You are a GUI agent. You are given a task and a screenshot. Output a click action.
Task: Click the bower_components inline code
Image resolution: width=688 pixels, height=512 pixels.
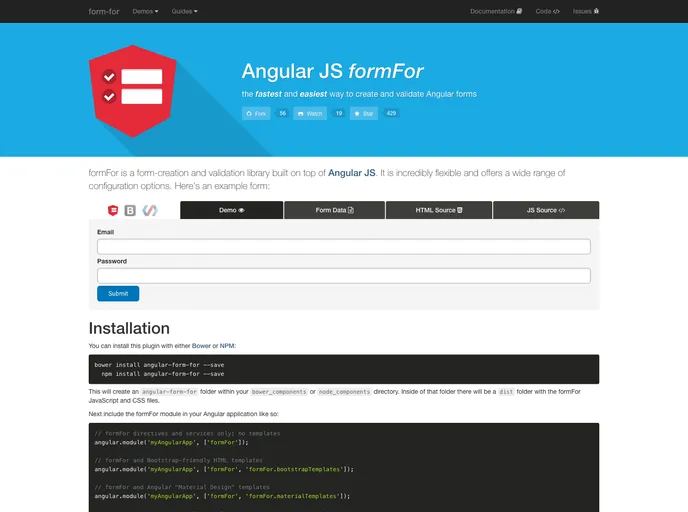[x=279, y=391]
